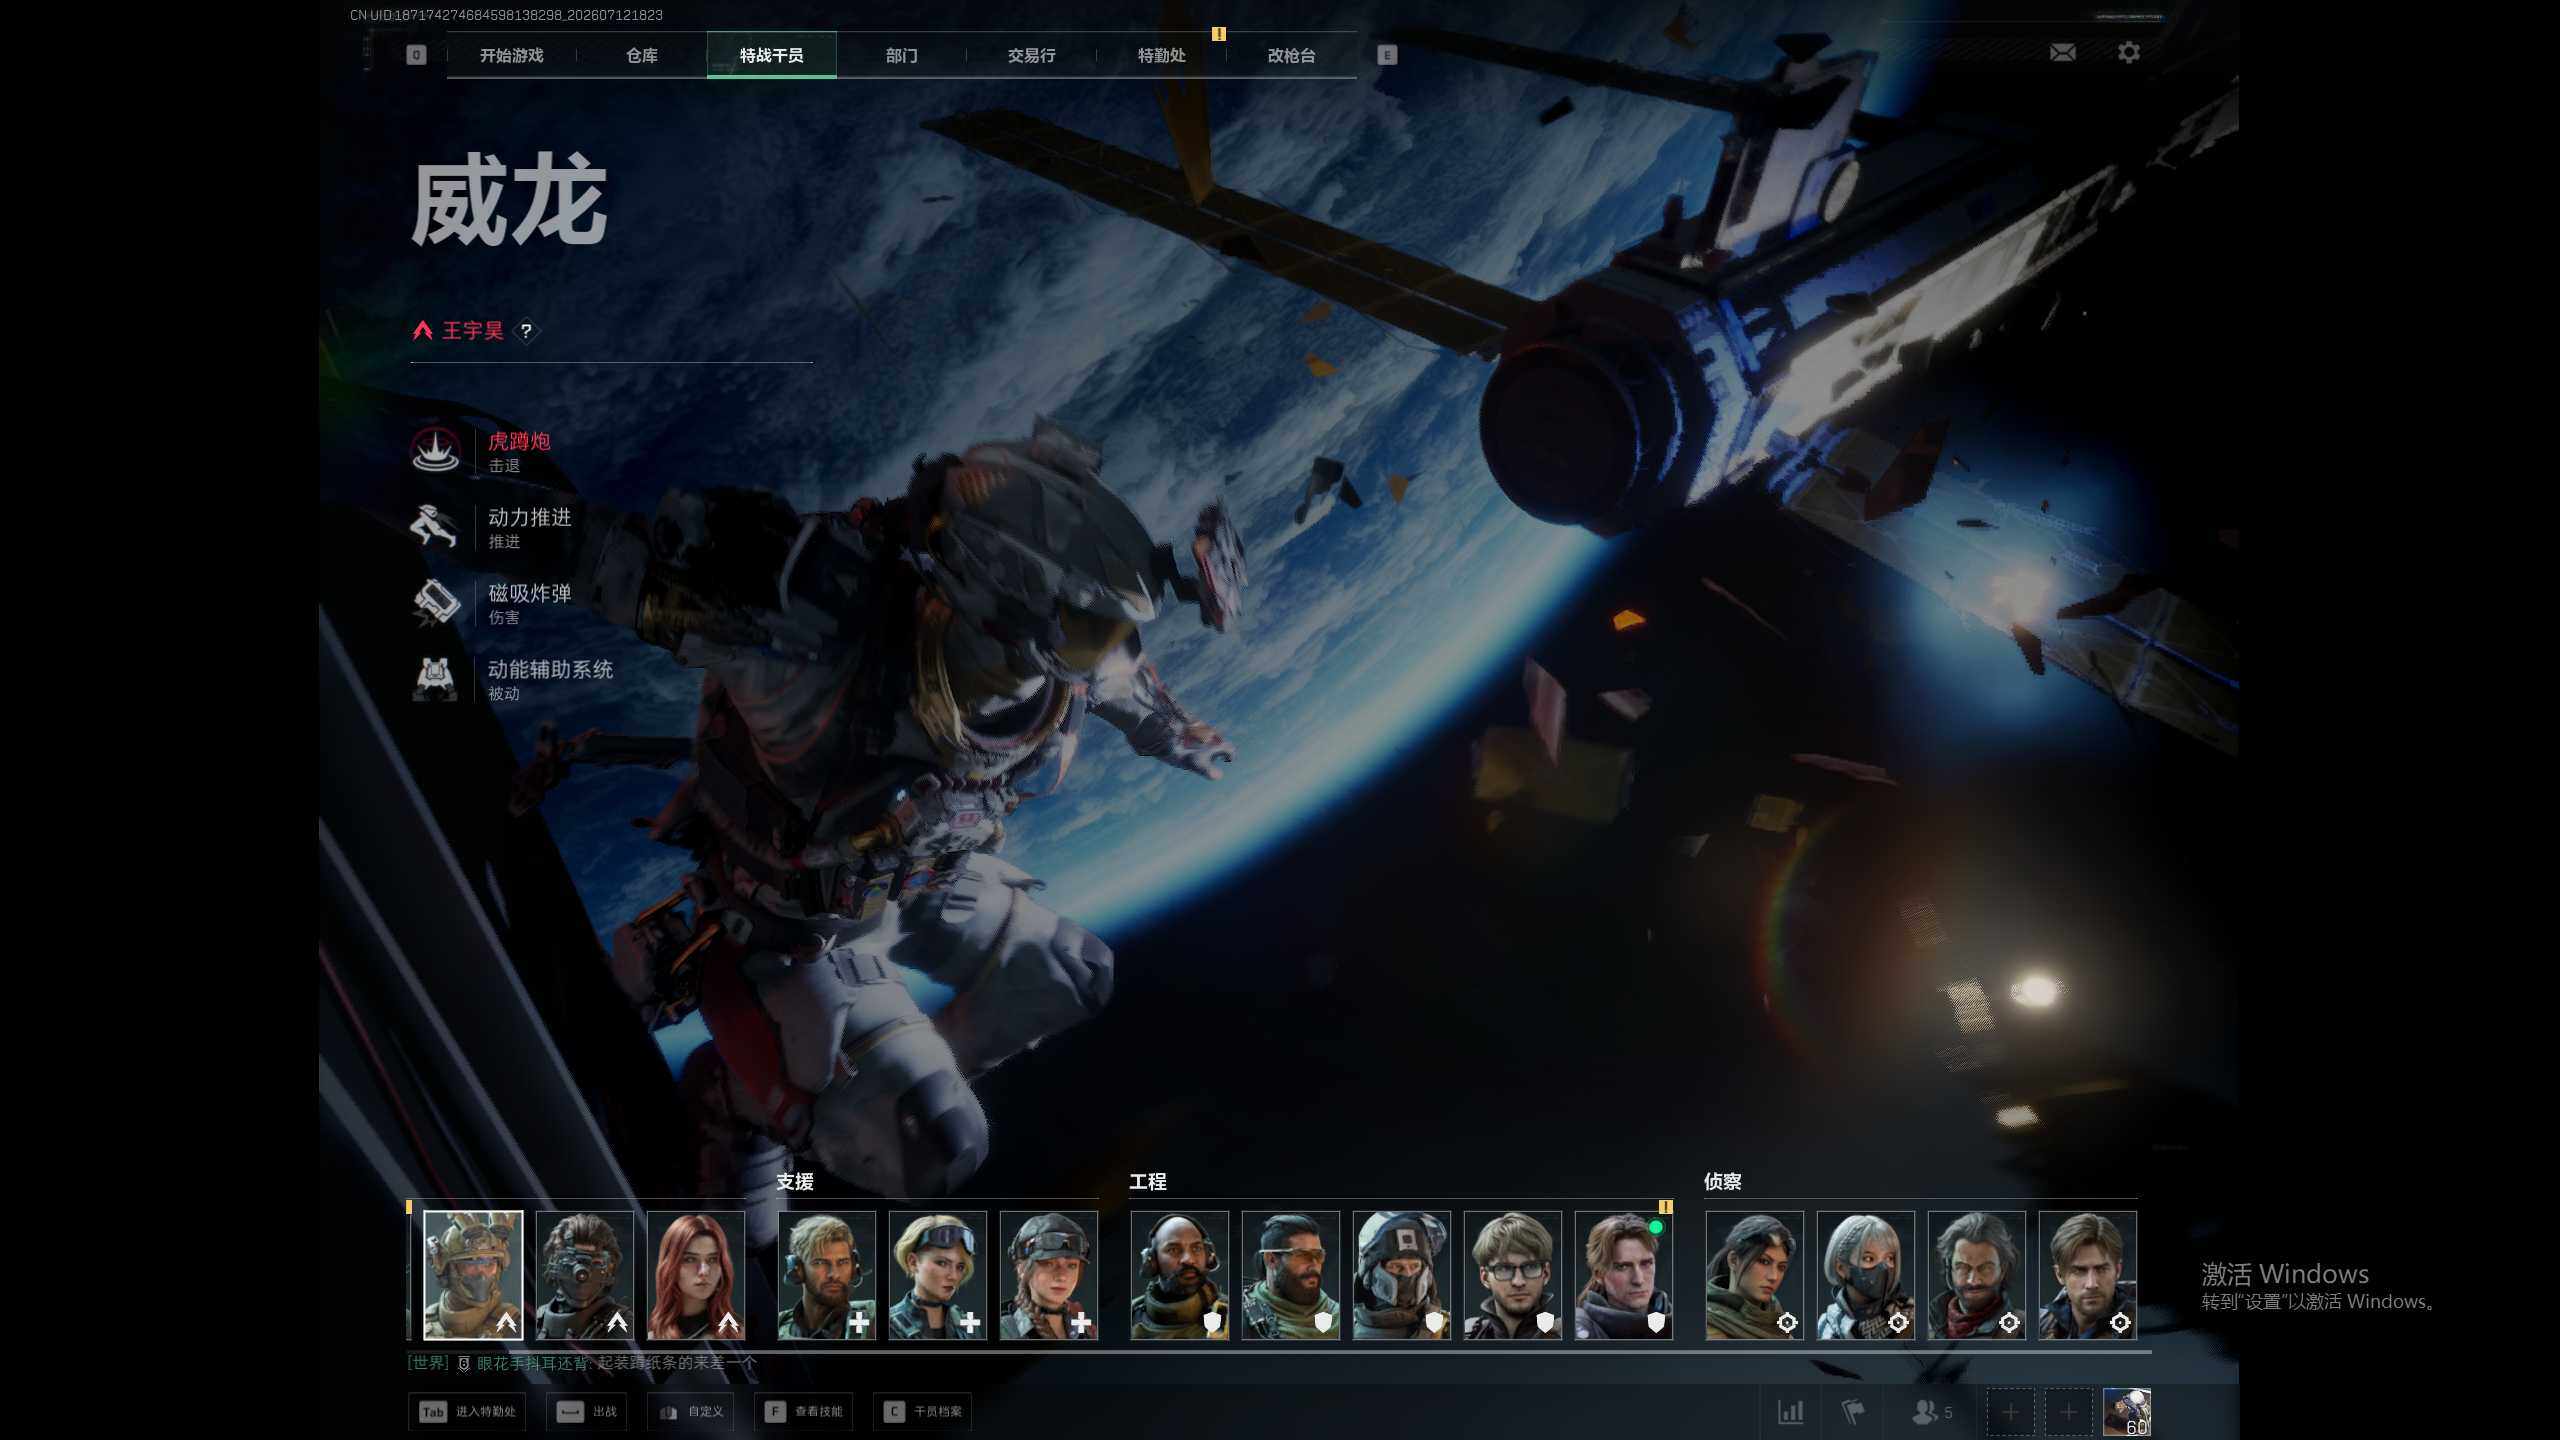Screen dimensions: 2560x1440
Task: Select the 动力推进 skill icon
Action: coord(435,527)
